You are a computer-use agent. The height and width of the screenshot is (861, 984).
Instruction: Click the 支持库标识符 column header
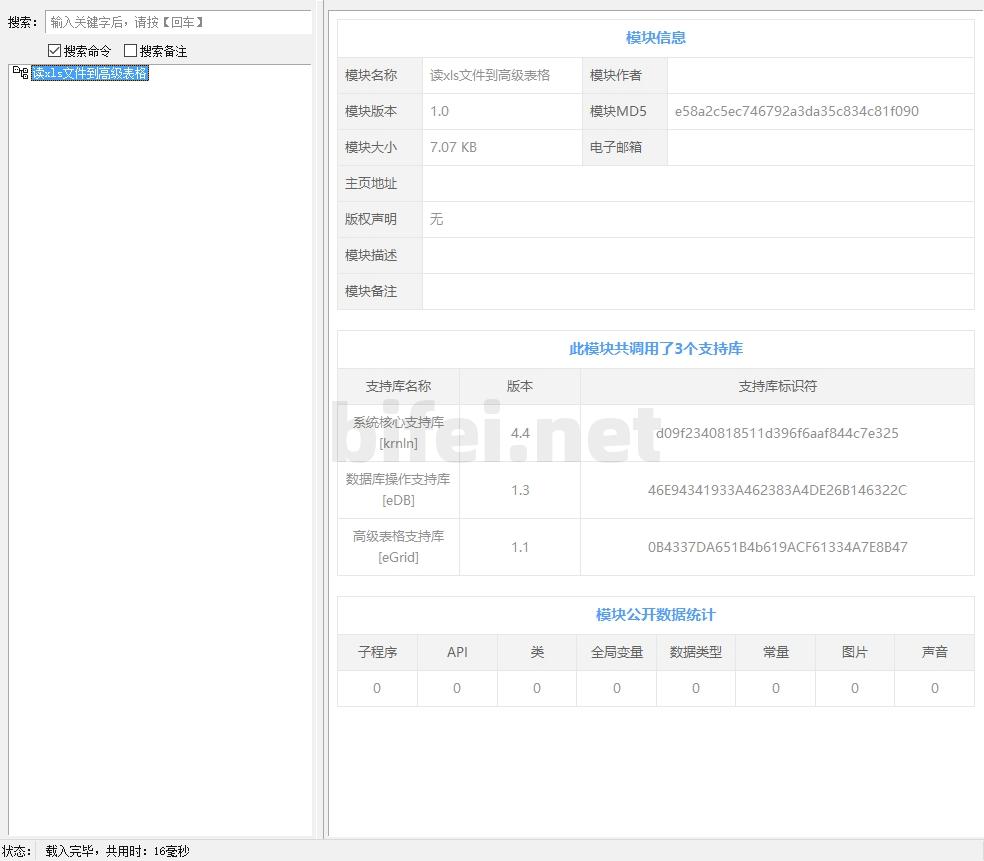point(777,386)
